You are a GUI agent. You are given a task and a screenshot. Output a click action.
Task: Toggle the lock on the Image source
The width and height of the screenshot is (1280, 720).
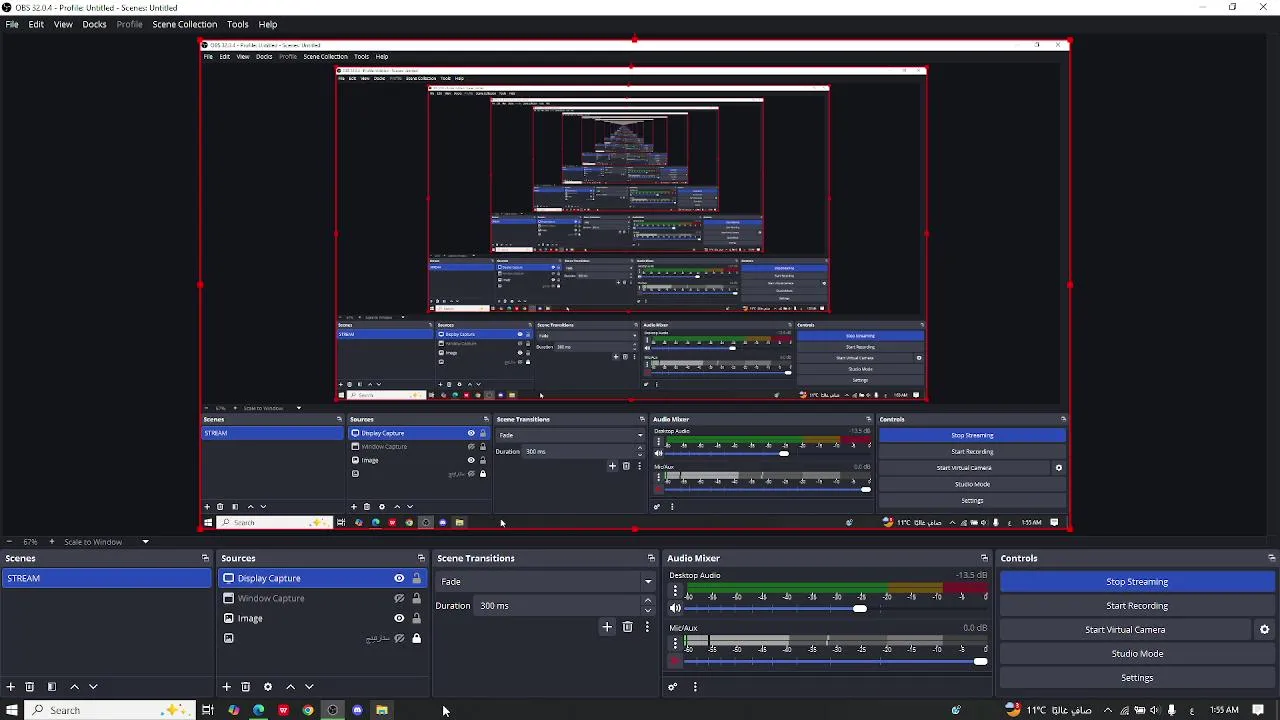point(416,618)
